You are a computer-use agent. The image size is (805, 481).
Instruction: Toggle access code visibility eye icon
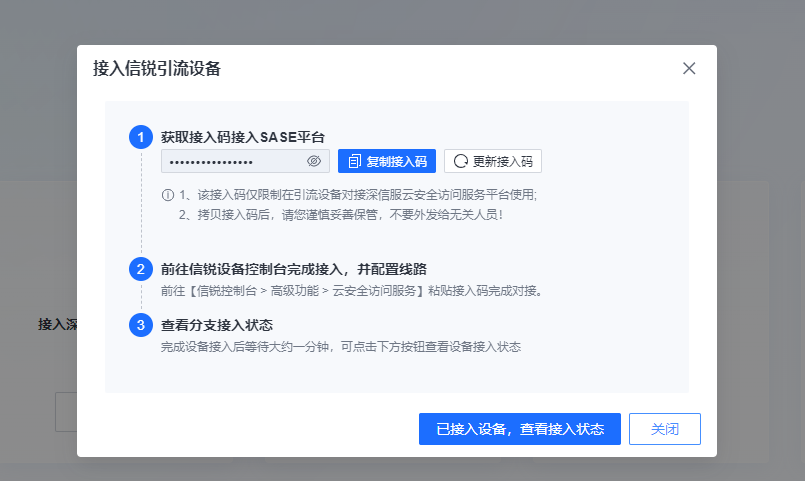tap(314, 161)
